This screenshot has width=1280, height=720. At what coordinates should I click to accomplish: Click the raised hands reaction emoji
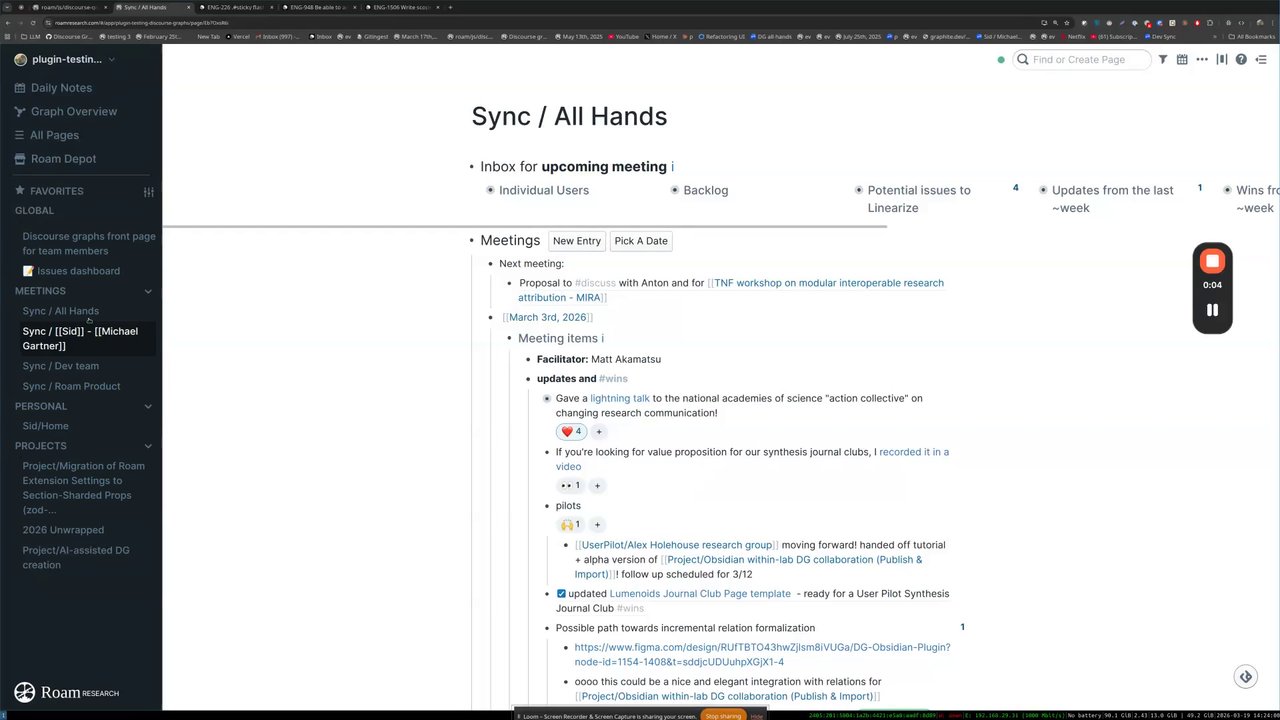(570, 525)
